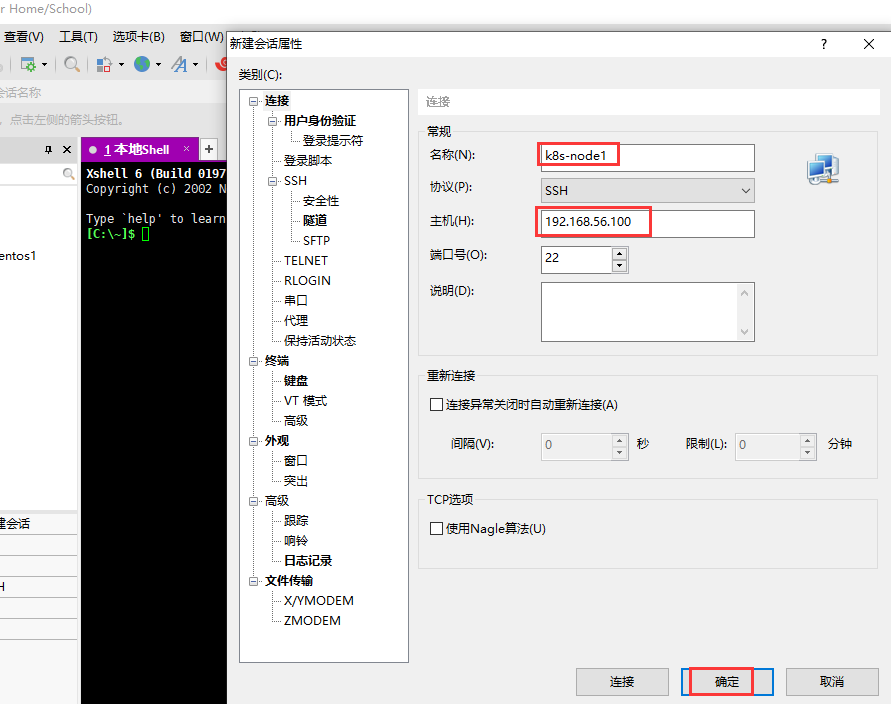Select 代理 in category tree
The width and height of the screenshot is (891, 704).
295,321
